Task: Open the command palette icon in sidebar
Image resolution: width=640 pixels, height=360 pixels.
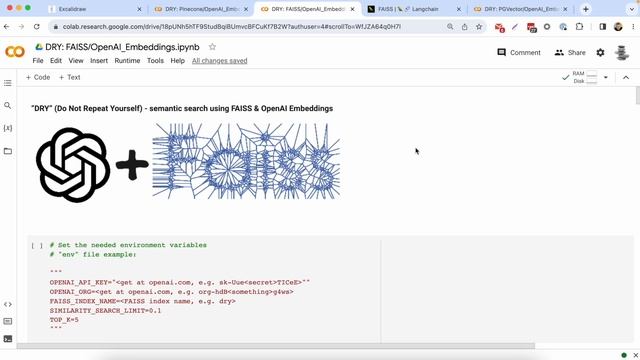Action: 8,322
